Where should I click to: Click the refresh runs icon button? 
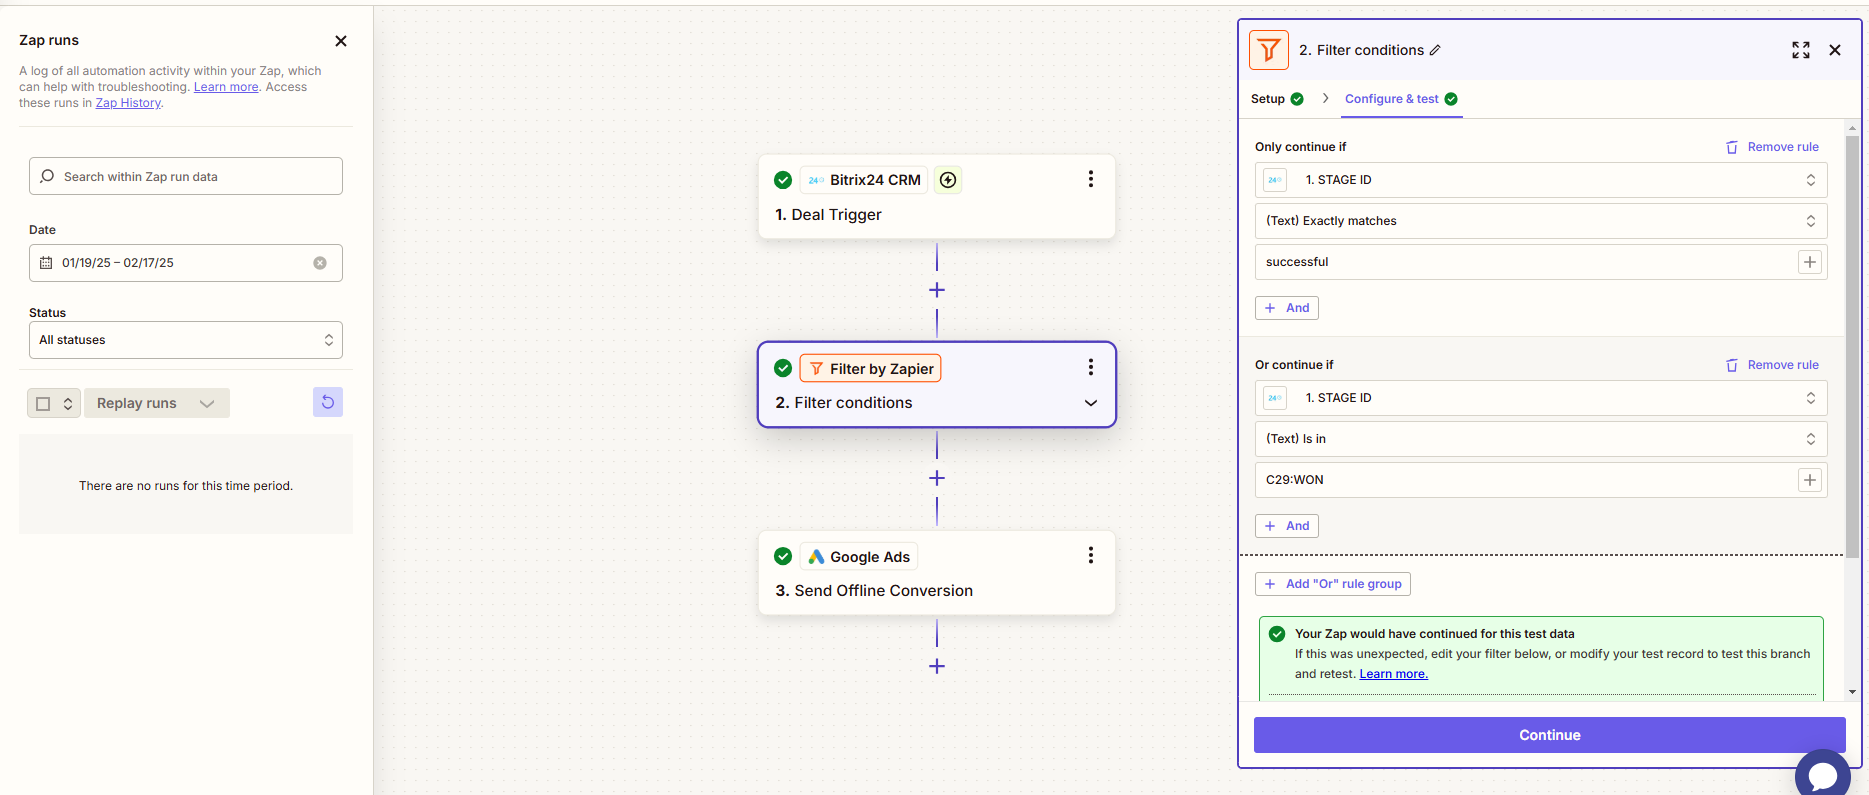tap(328, 402)
